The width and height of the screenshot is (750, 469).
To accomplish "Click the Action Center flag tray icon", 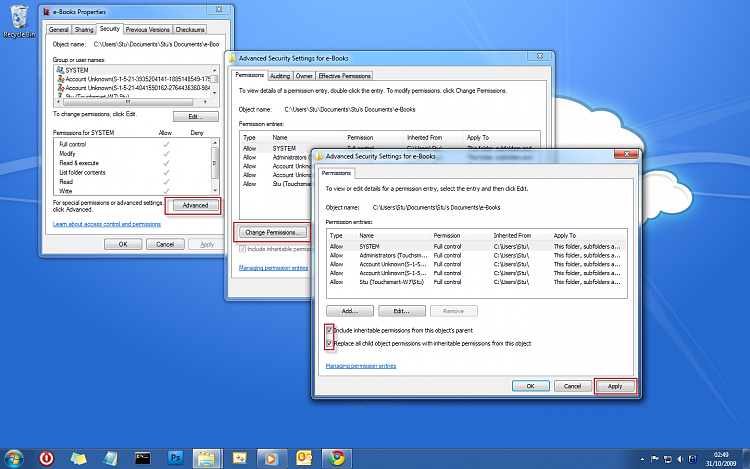I will point(655,459).
